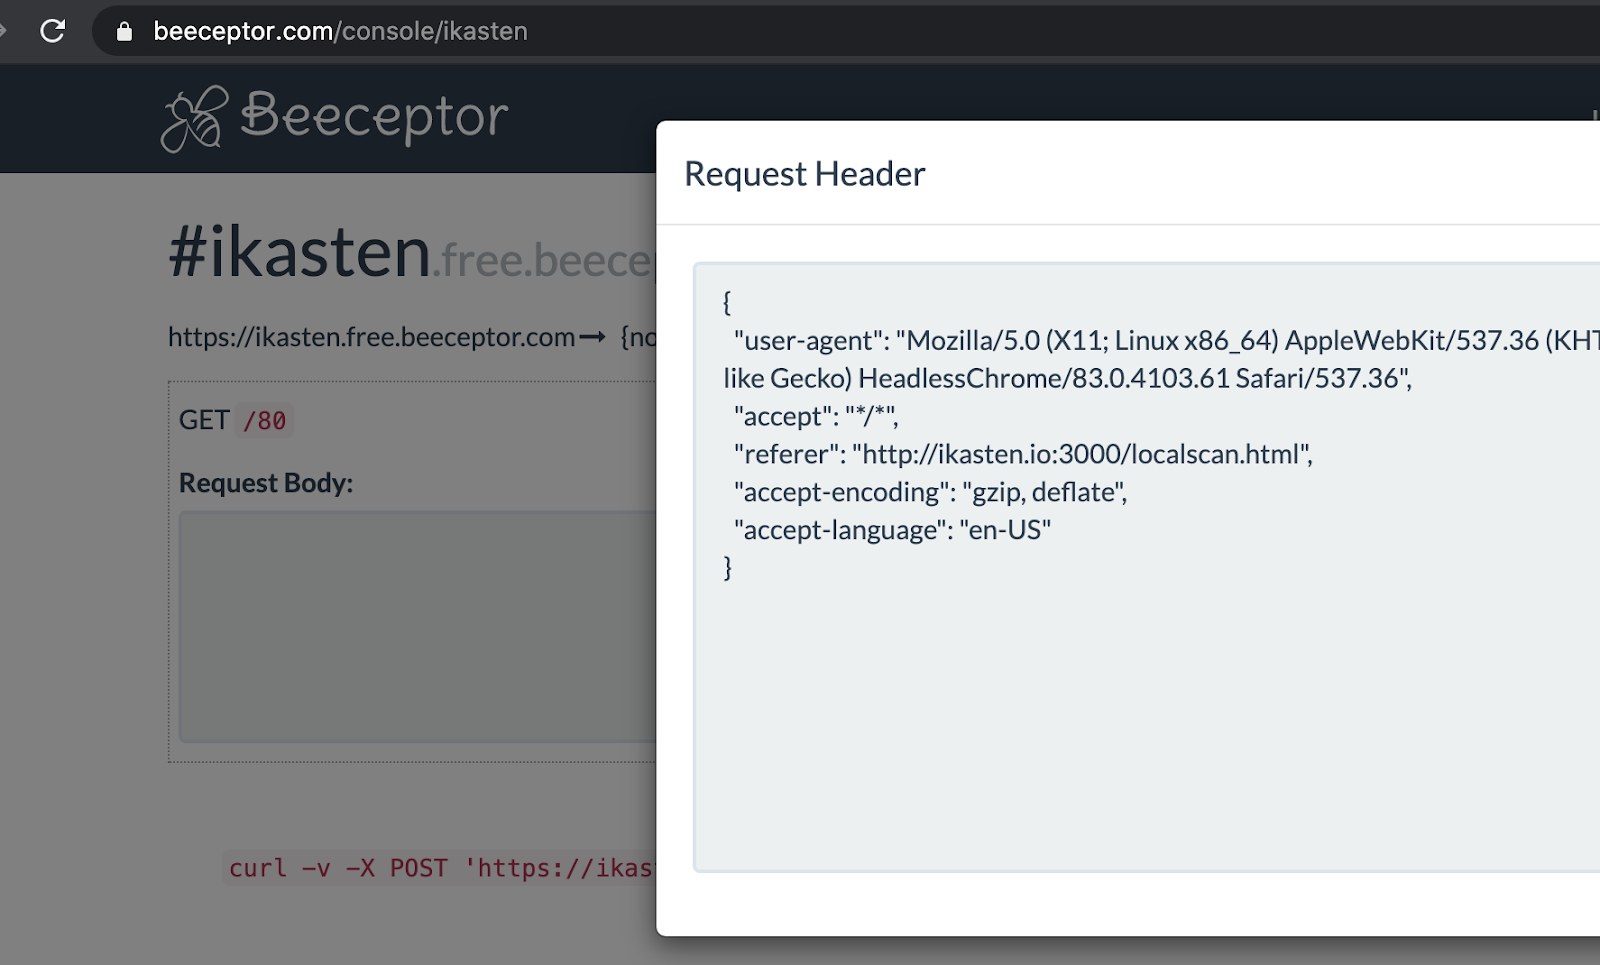
Task: Click the /80 path code label
Action: click(x=264, y=420)
